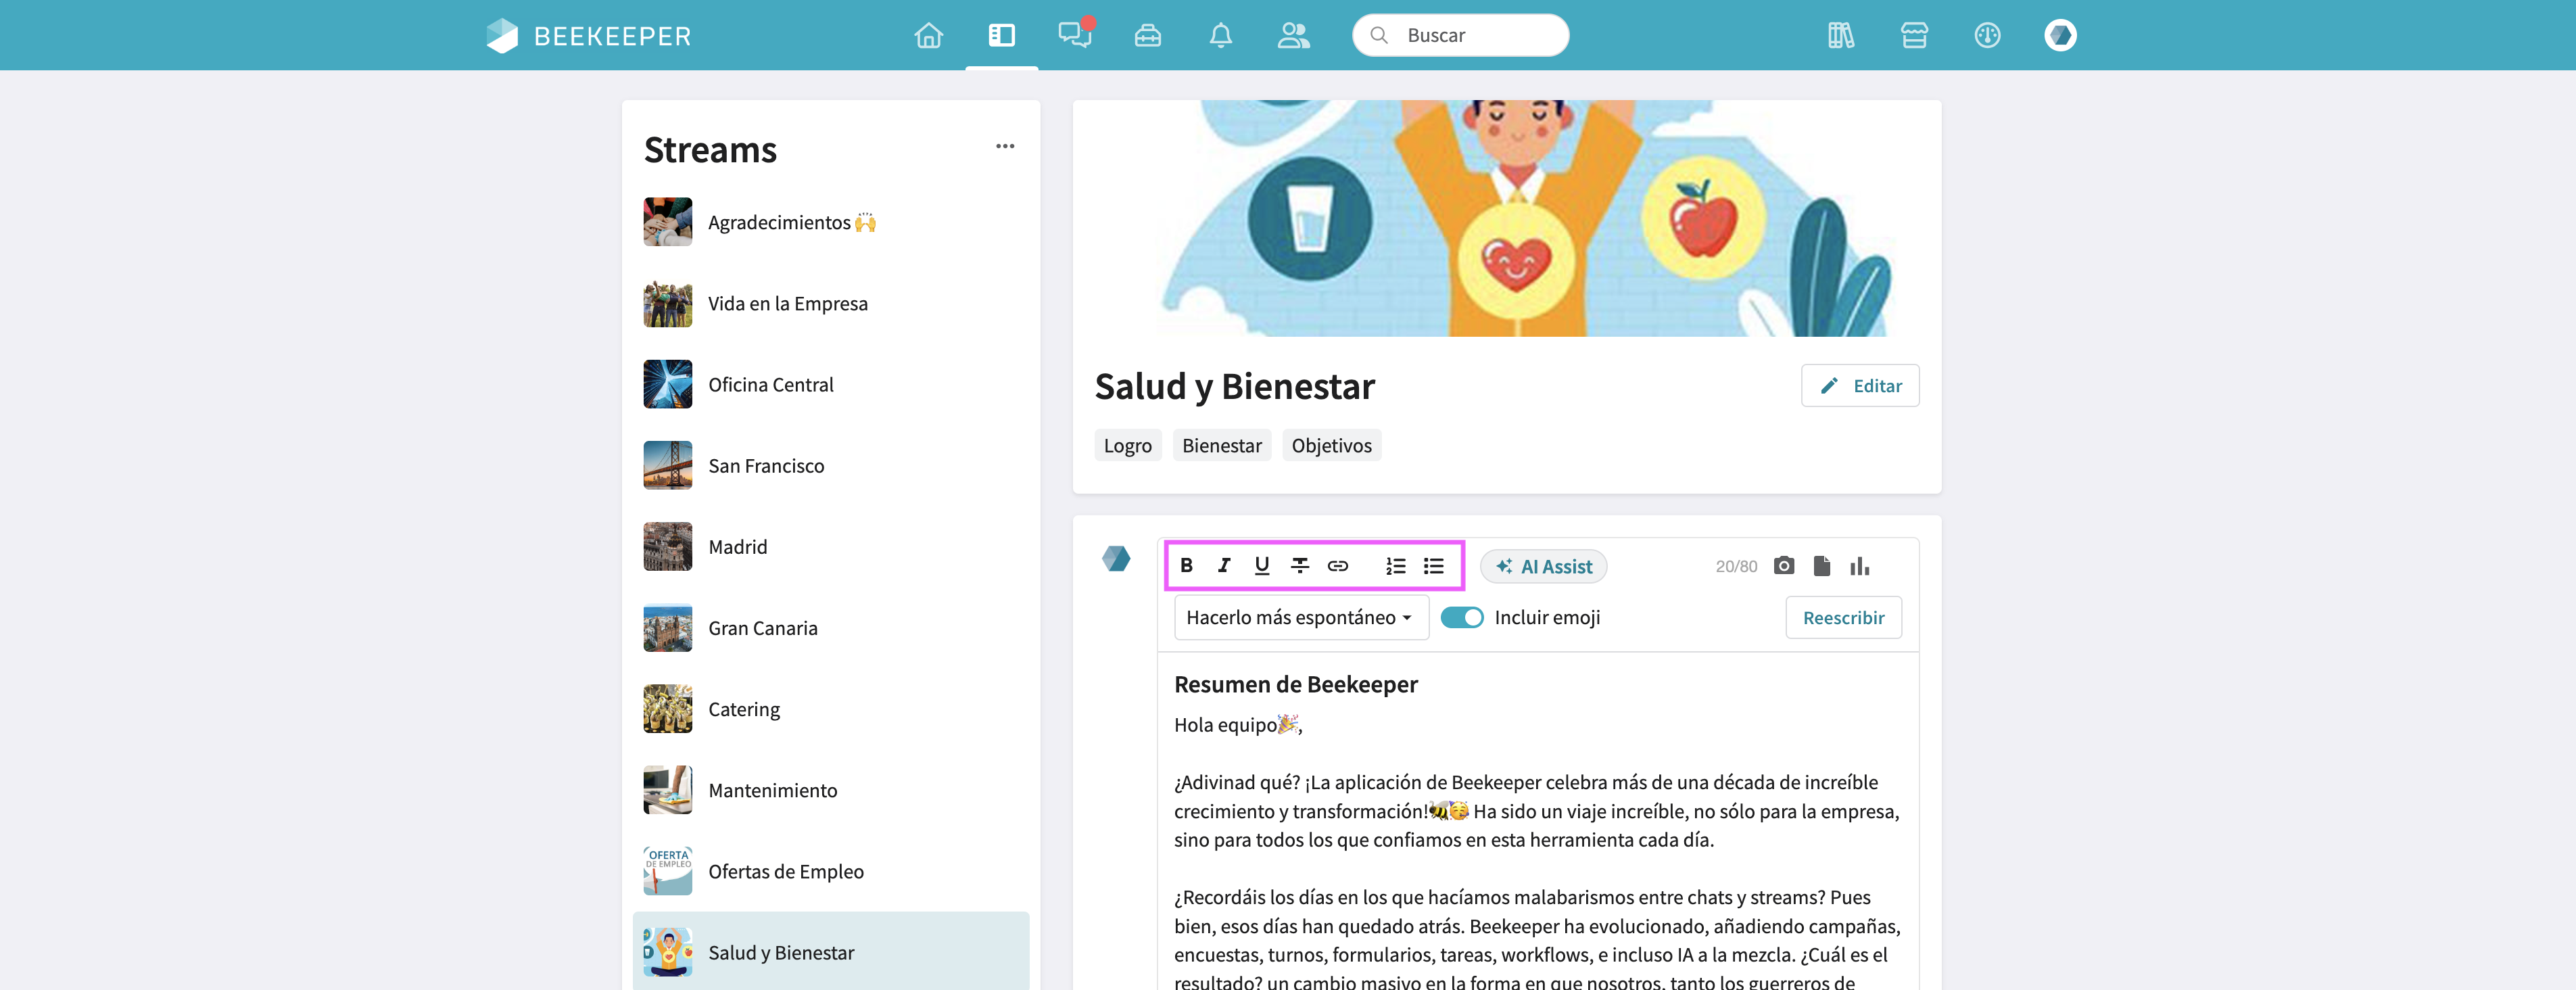Viewport: 2576px width, 990px height.
Task: Click inside the post text starting Hola equipo
Action: pyautogui.click(x=1537, y=850)
